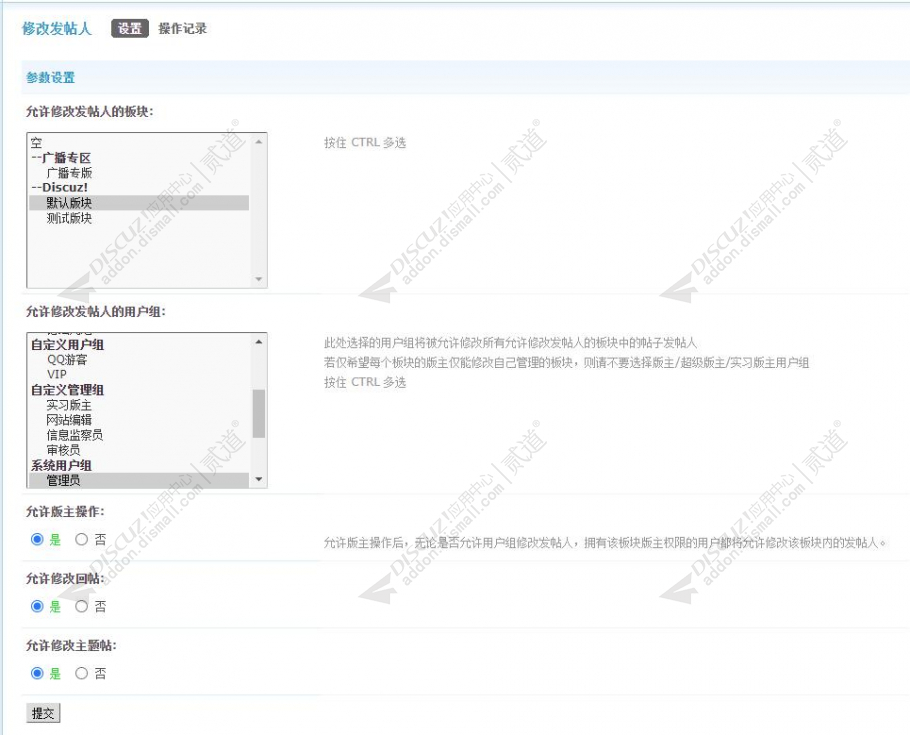The width and height of the screenshot is (910, 735).
Task: Choose 否 for 允许修改主题帖
Action: tap(82, 673)
